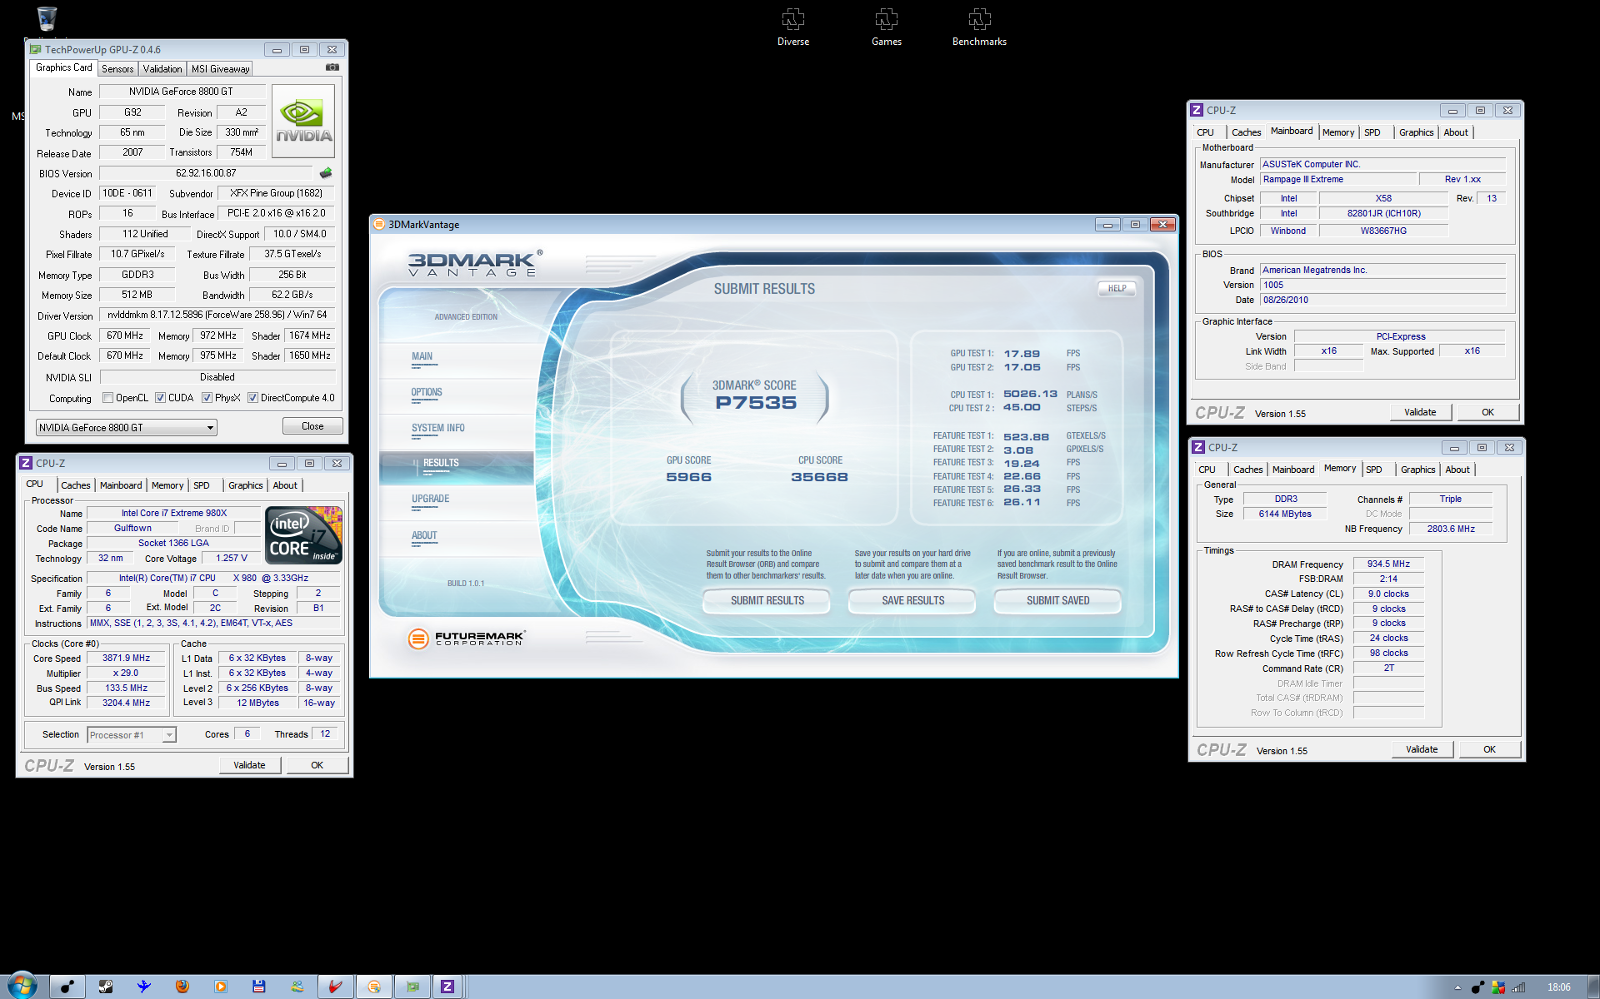Open the Benchmarks desktop shortcut

pyautogui.click(x=979, y=27)
